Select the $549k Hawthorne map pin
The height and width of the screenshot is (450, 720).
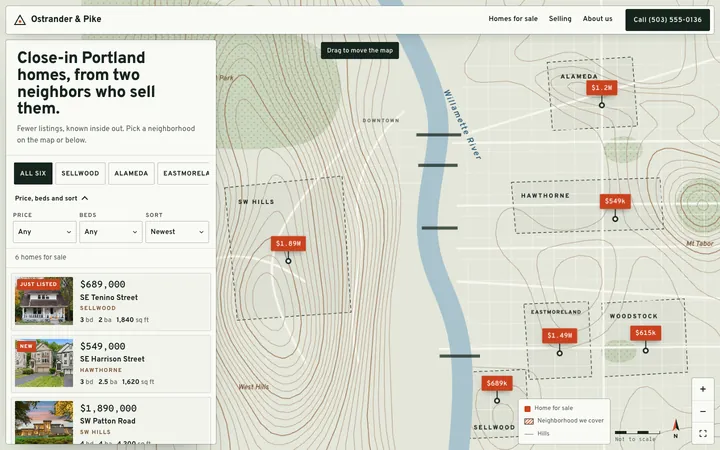pyautogui.click(x=615, y=201)
